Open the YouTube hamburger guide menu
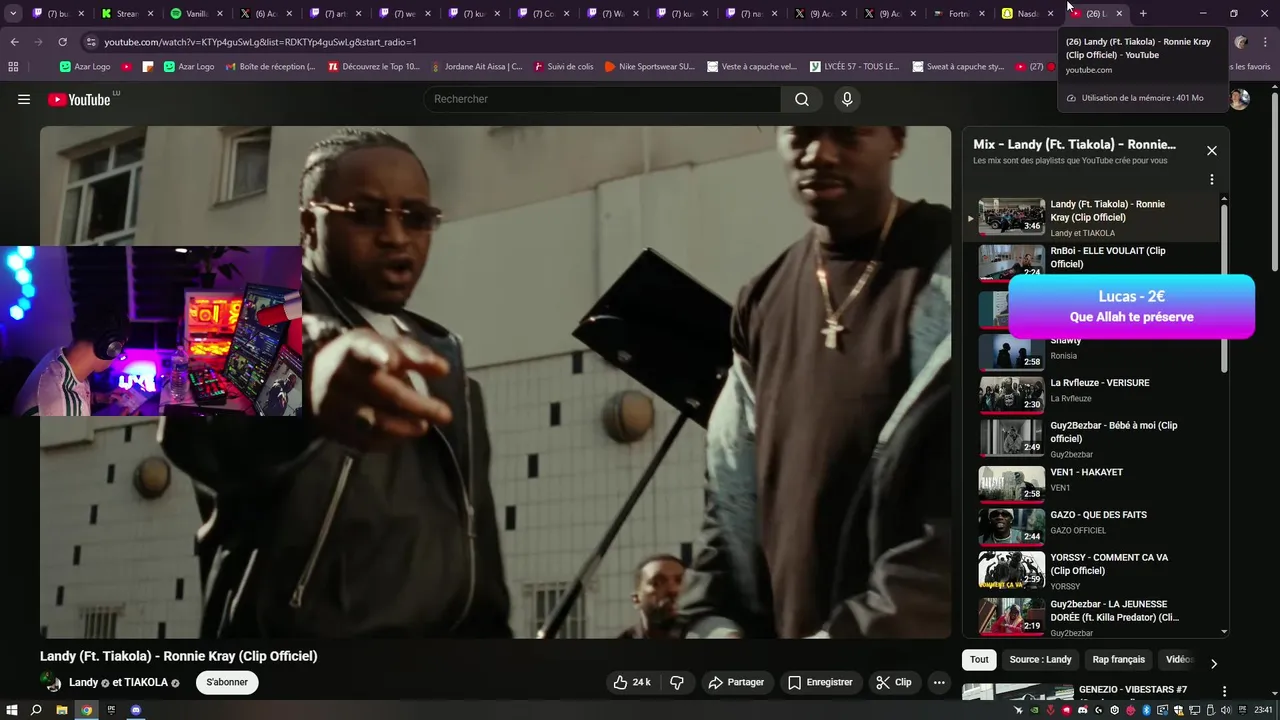1280x720 pixels. click(x=24, y=99)
